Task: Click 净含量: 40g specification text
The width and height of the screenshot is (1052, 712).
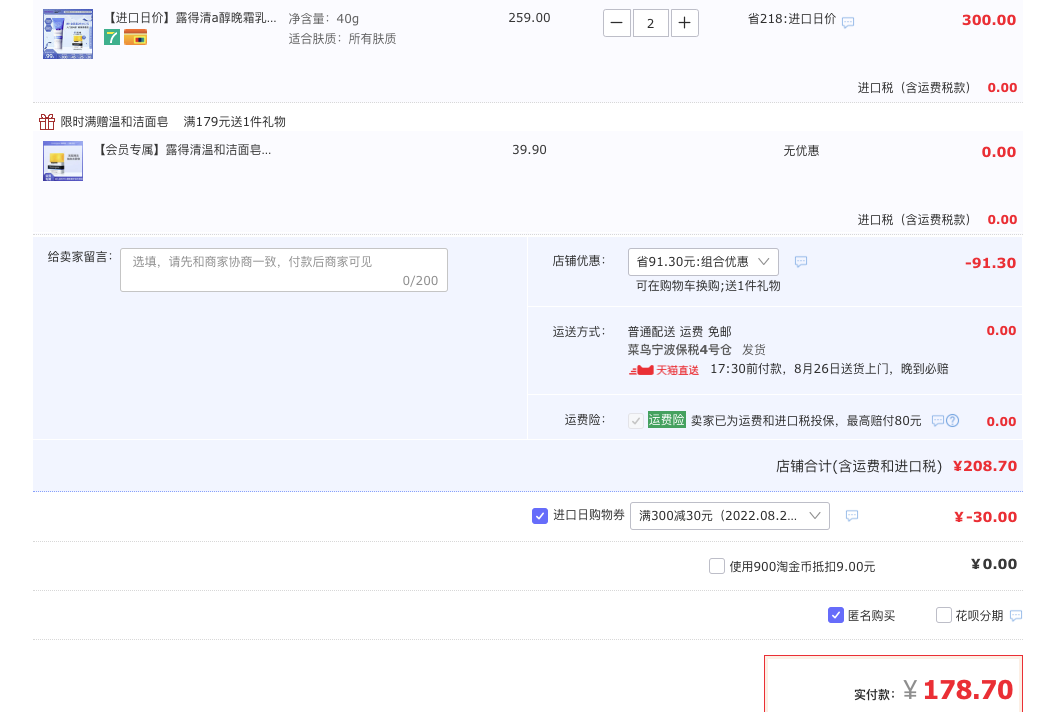Action: (324, 19)
